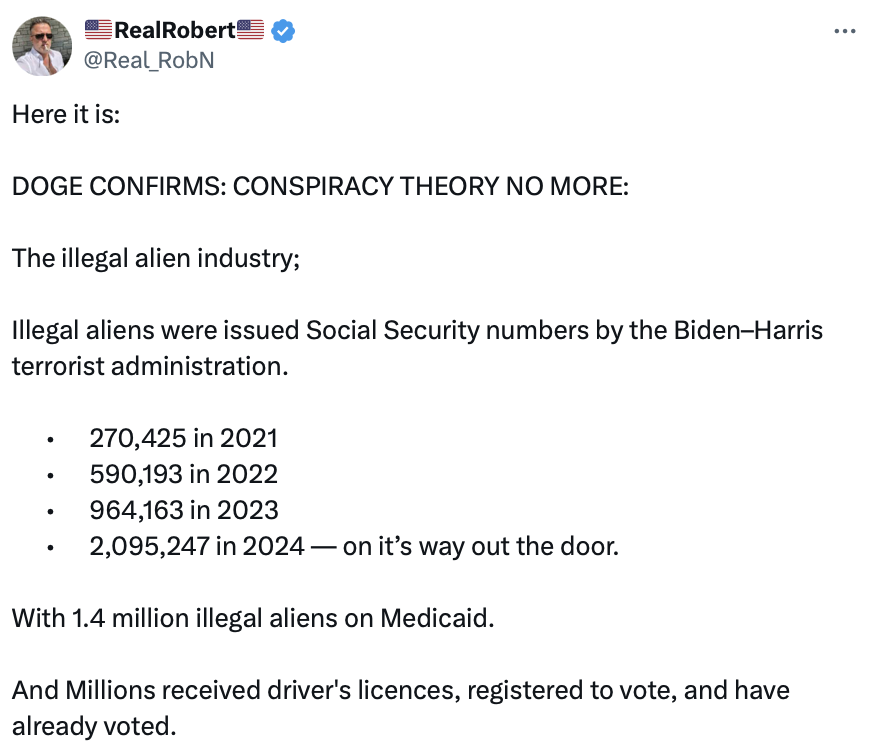The height and width of the screenshot is (752, 880).
Task: Select "The illegal alien industry;" line
Action: click(x=156, y=258)
